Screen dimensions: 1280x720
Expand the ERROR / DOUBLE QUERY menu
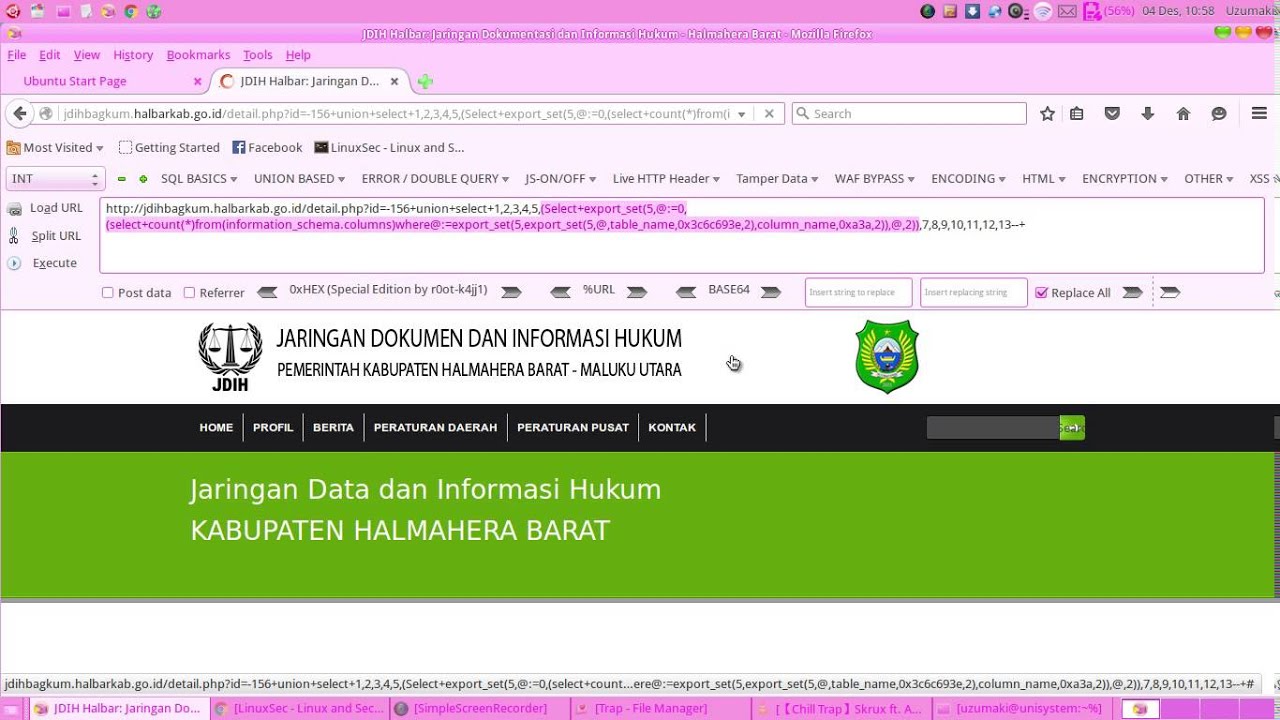pyautogui.click(x=436, y=179)
